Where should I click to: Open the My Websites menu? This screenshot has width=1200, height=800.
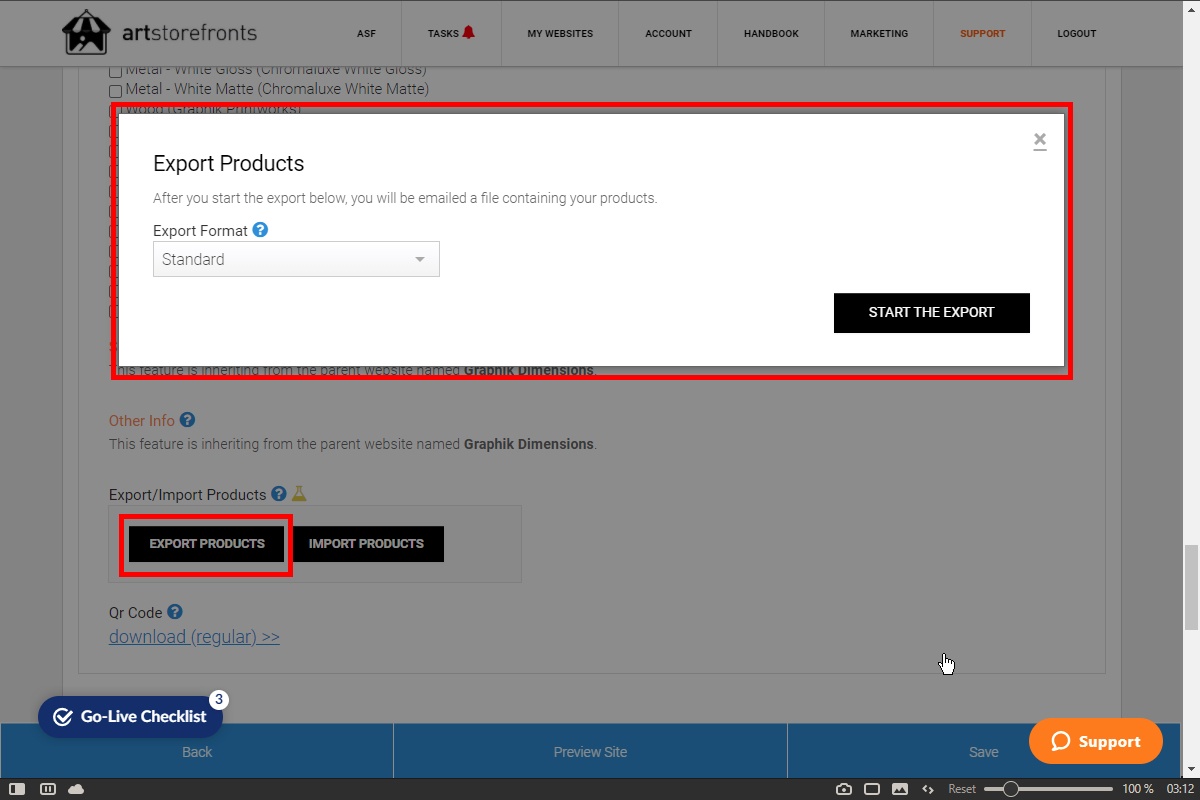click(560, 33)
